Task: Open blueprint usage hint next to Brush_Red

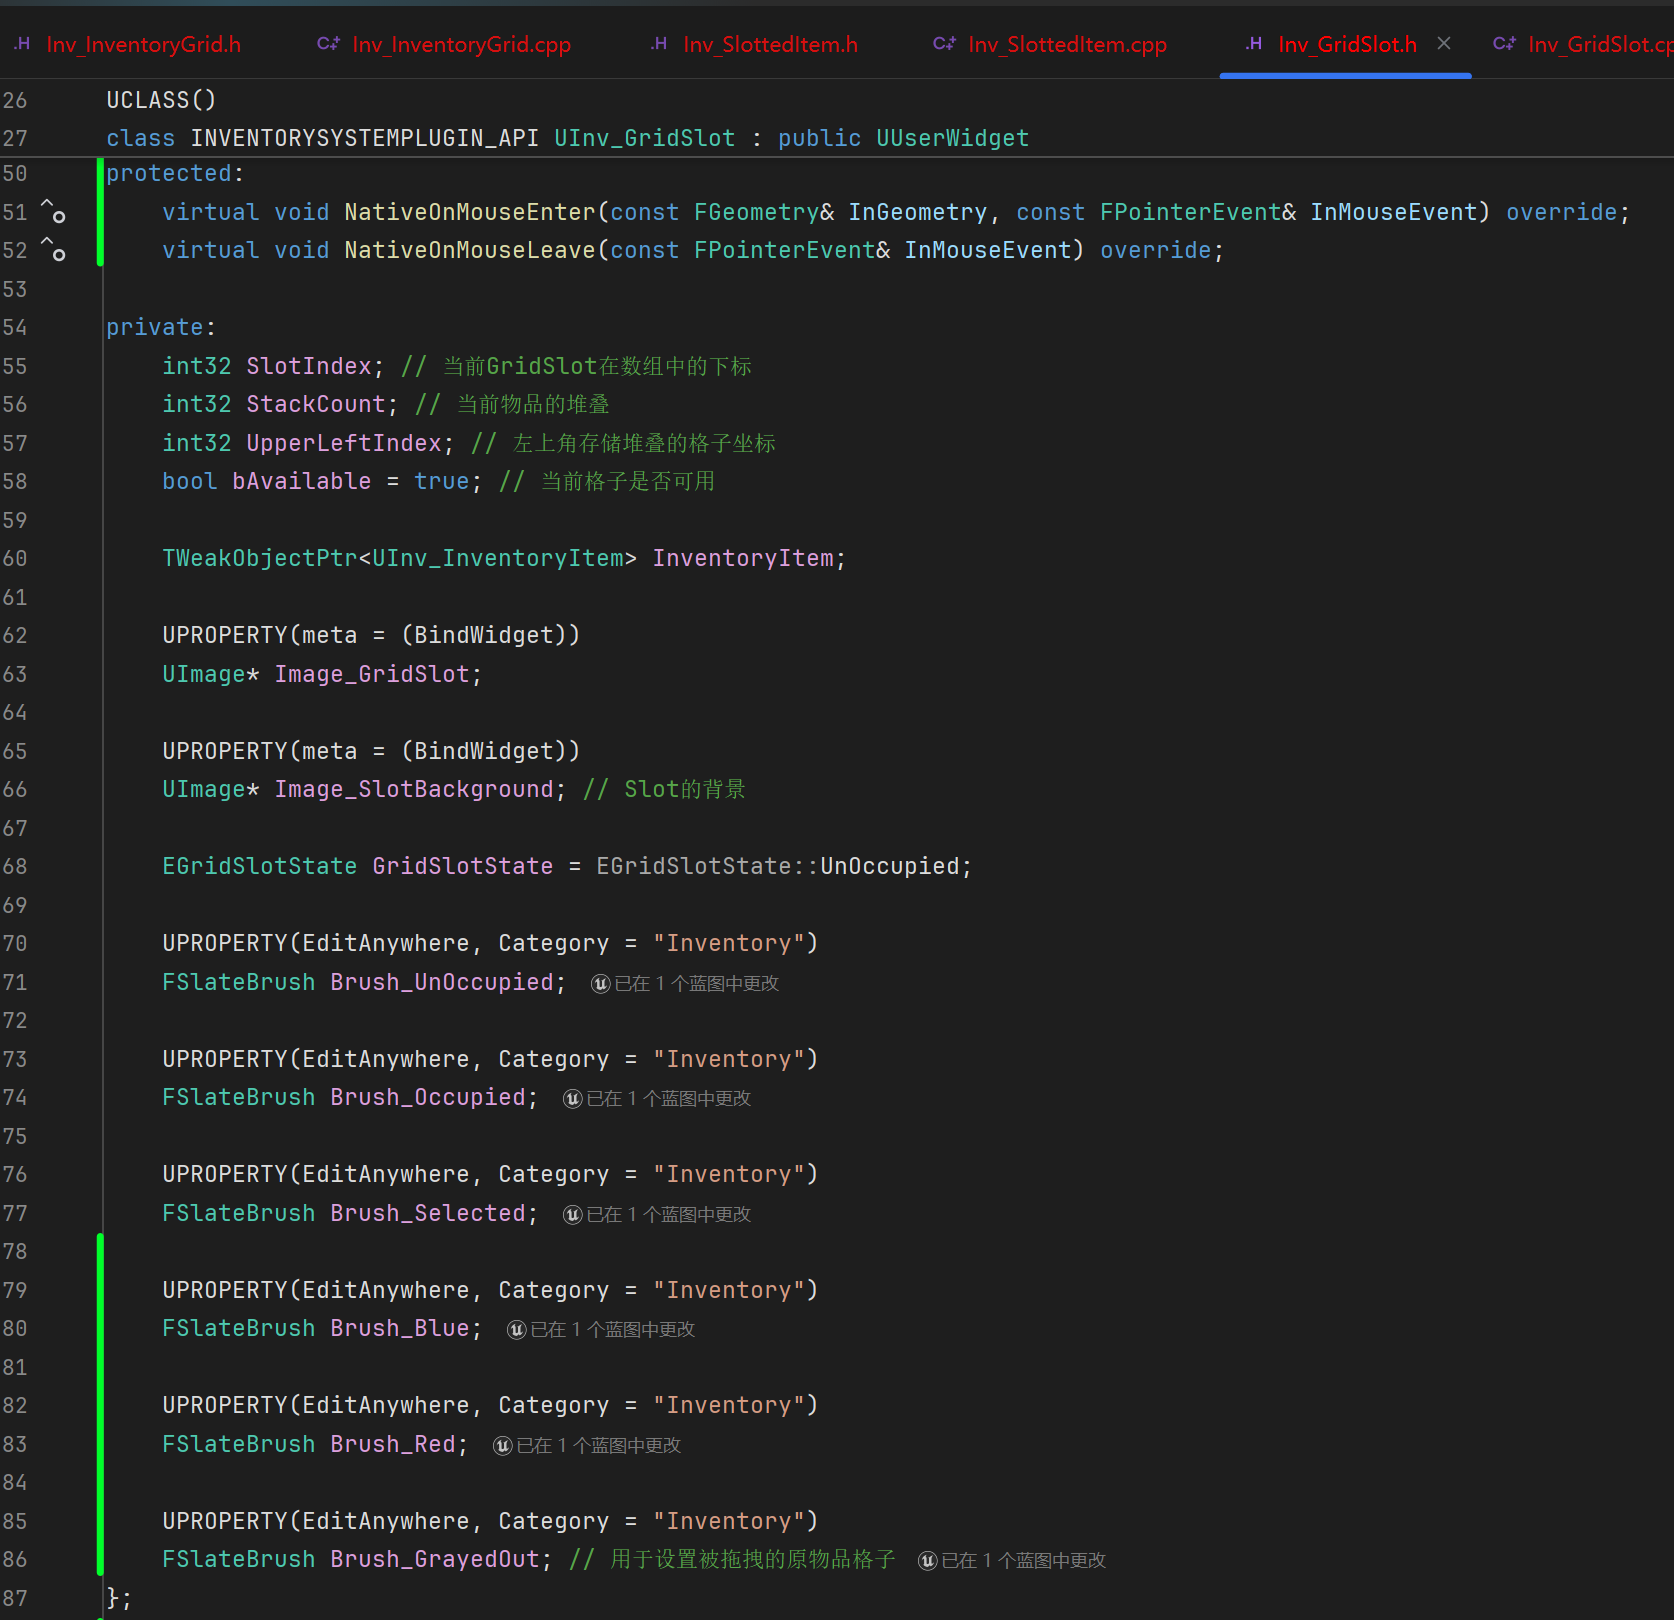Action: point(587,1445)
